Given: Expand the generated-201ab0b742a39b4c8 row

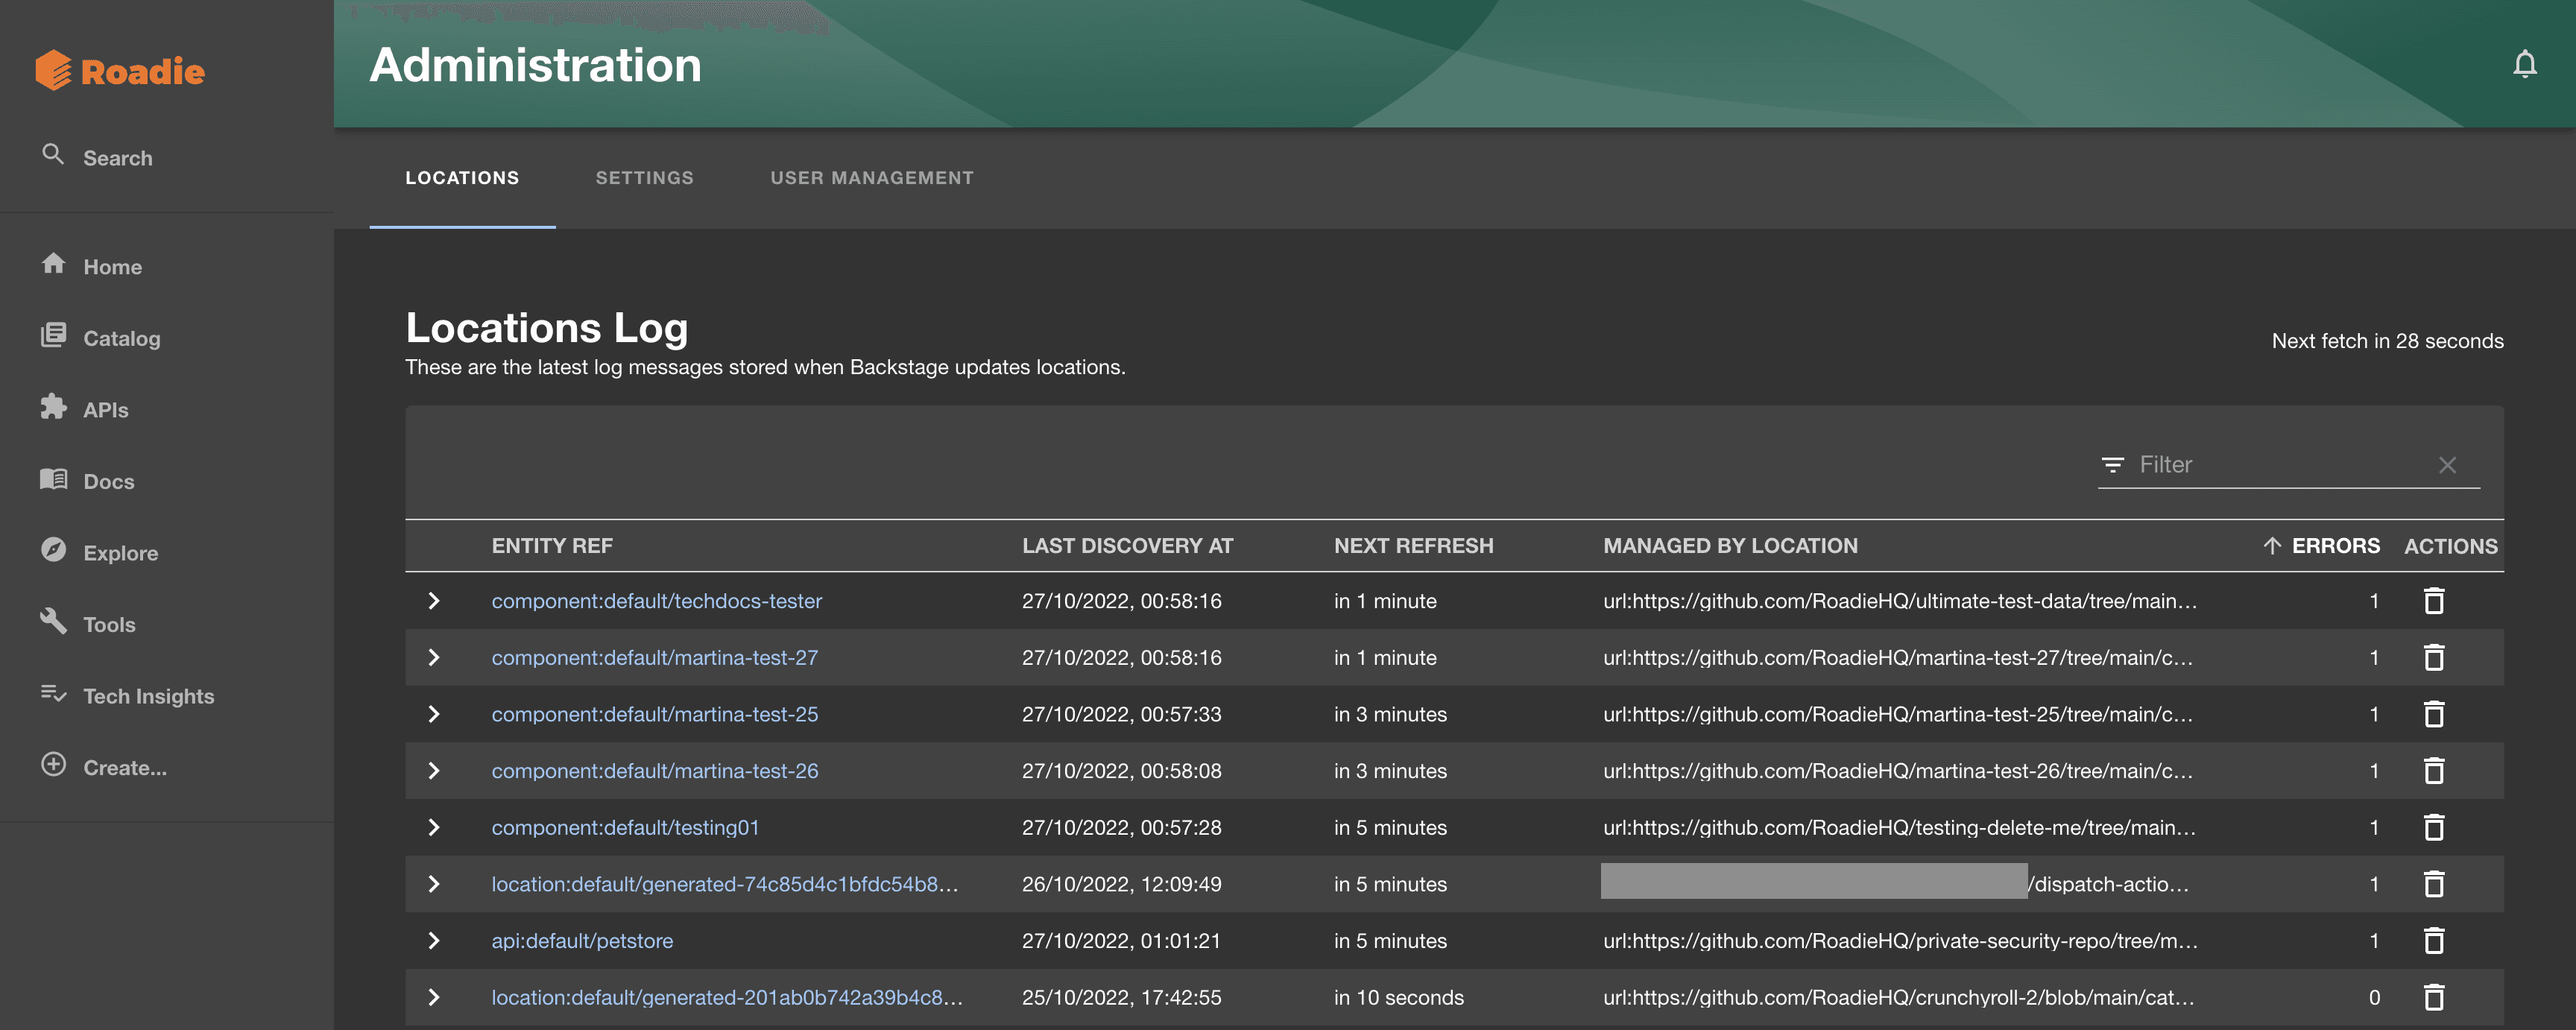Looking at the screenshot, I should click(433, 997).
